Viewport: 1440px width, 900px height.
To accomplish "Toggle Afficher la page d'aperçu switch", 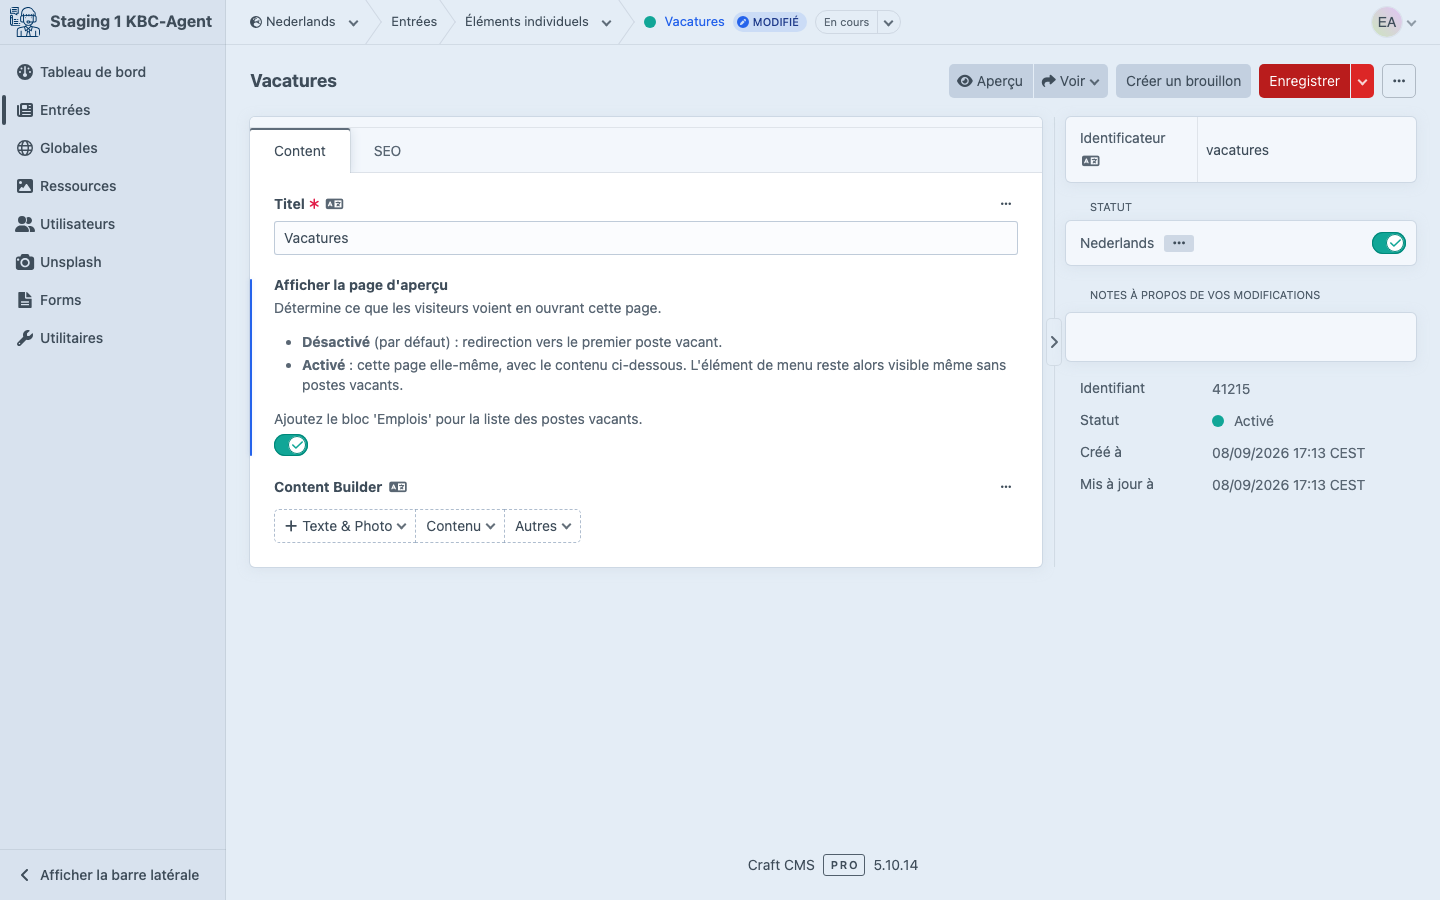I will click(x=291, y=445).
